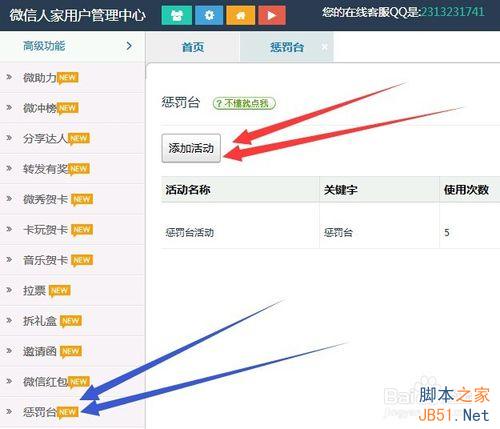Open 微冲榜 in the sidebar

coord(72,108)
